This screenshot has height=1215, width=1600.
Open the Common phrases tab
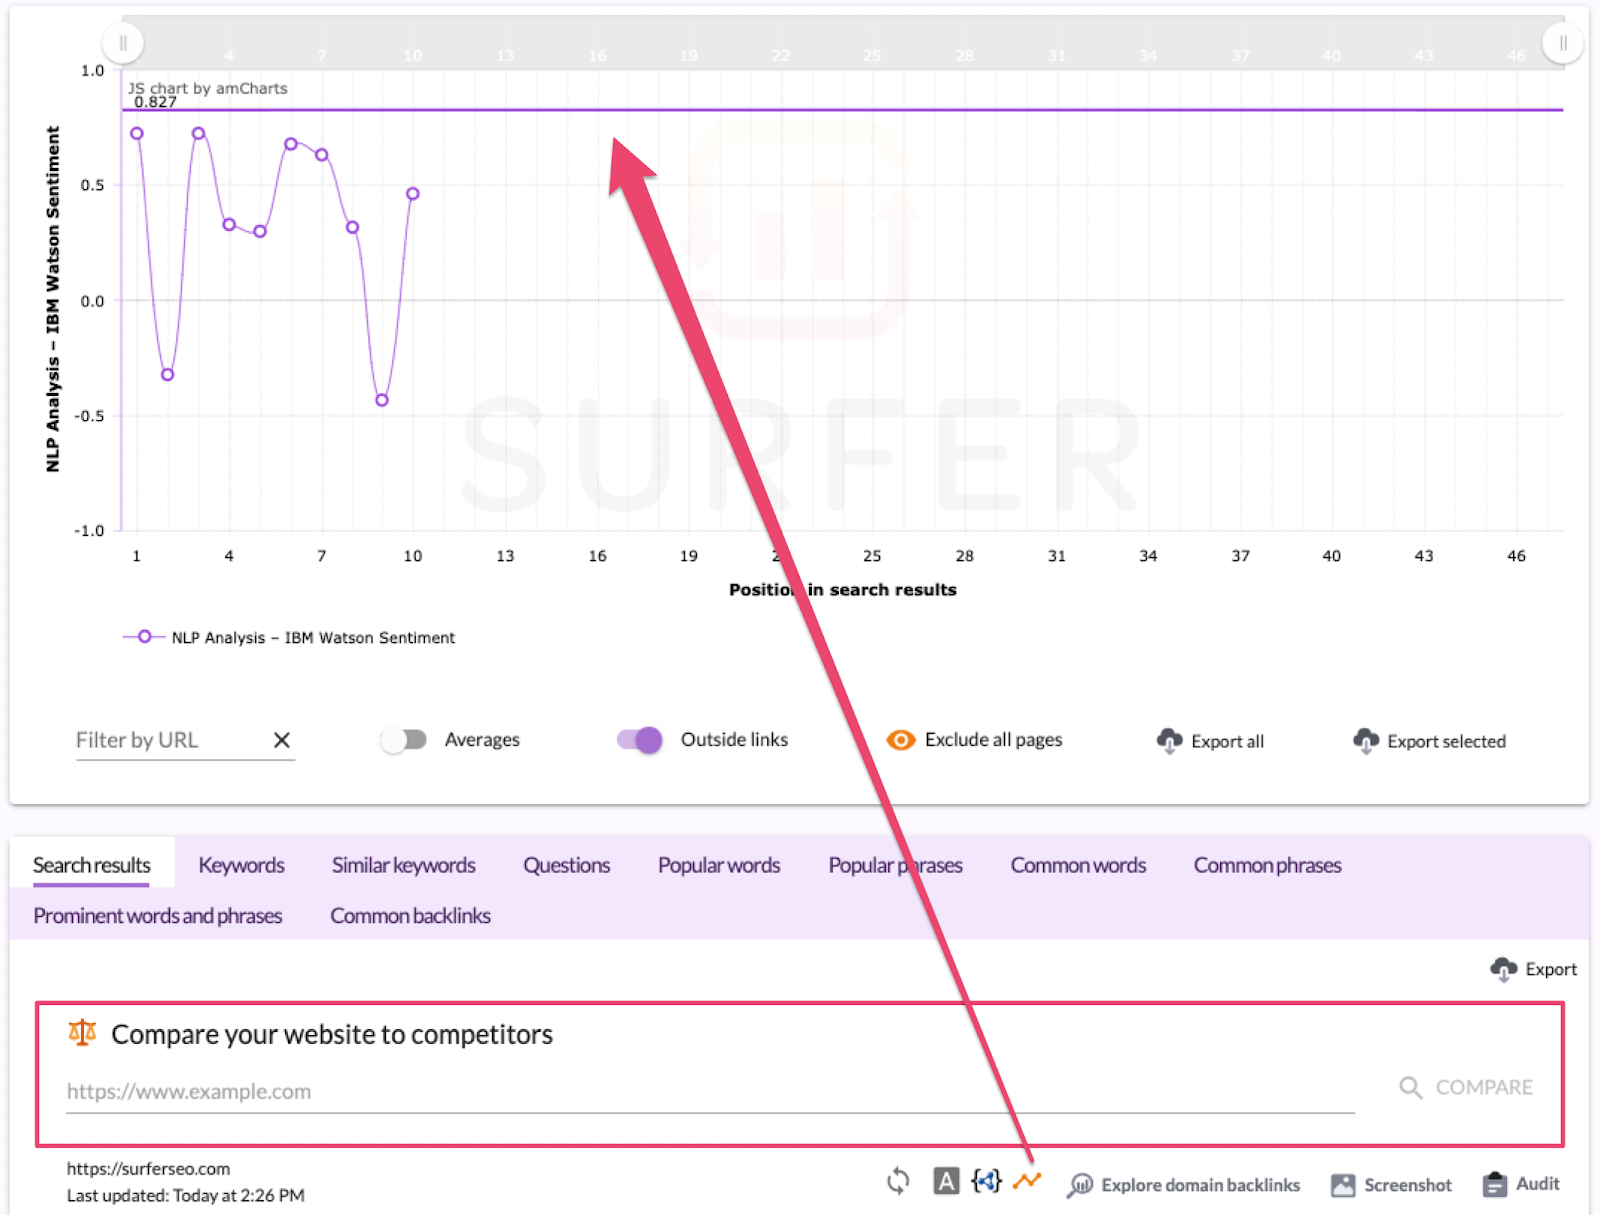coord(1267,865)
